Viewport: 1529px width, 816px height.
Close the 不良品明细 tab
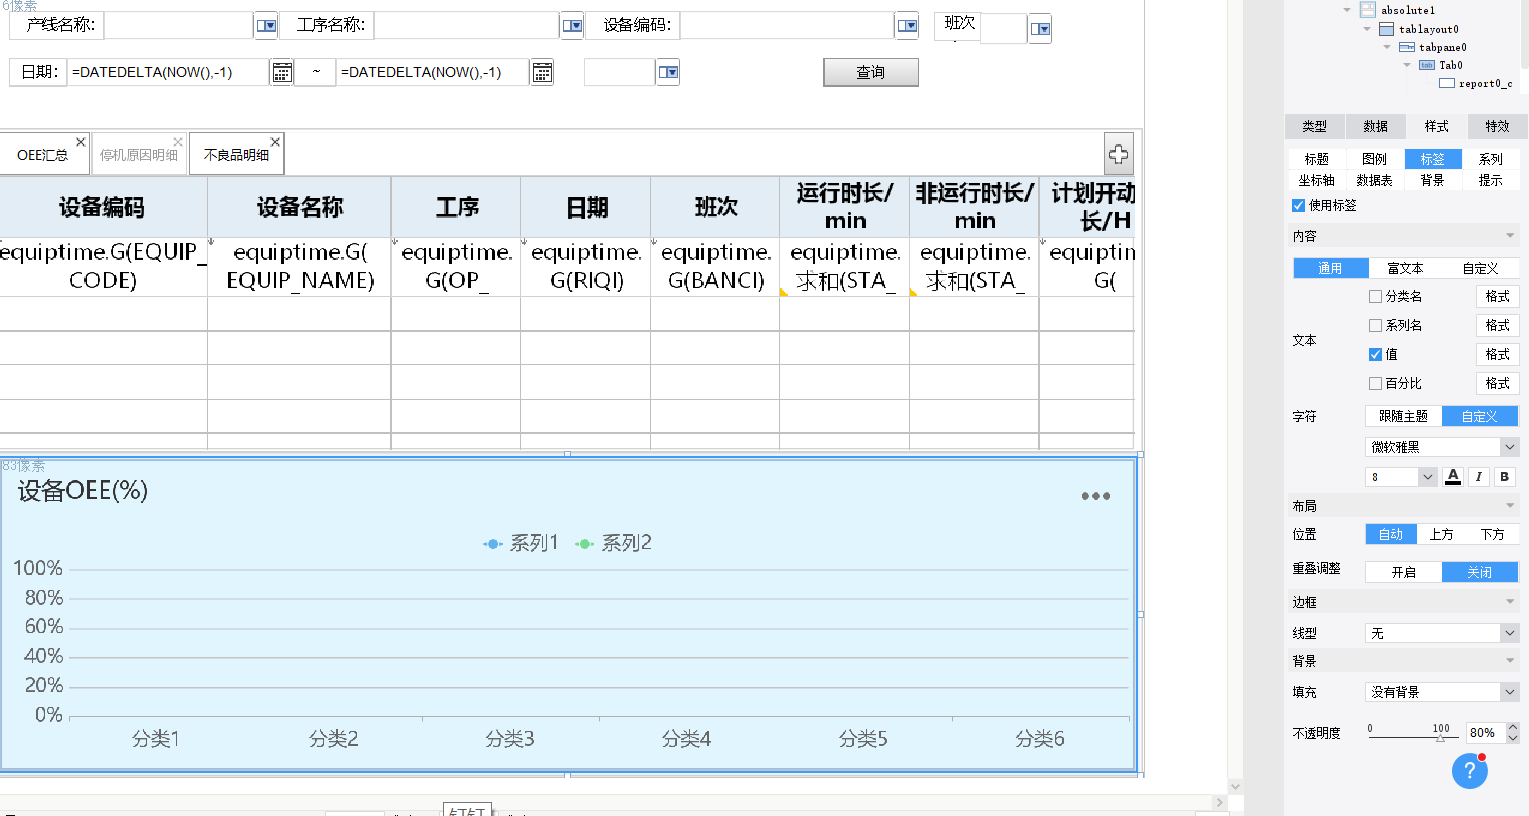[275, 142]
